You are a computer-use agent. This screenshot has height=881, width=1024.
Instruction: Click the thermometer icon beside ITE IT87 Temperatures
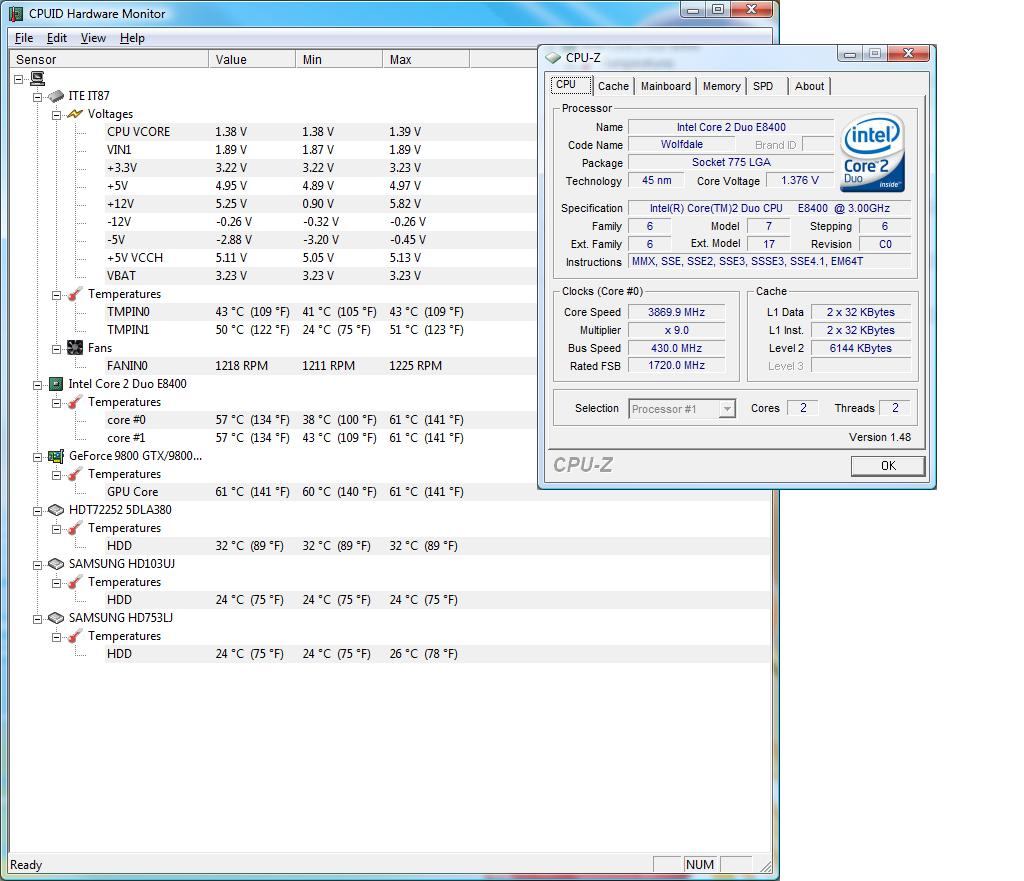75,294
